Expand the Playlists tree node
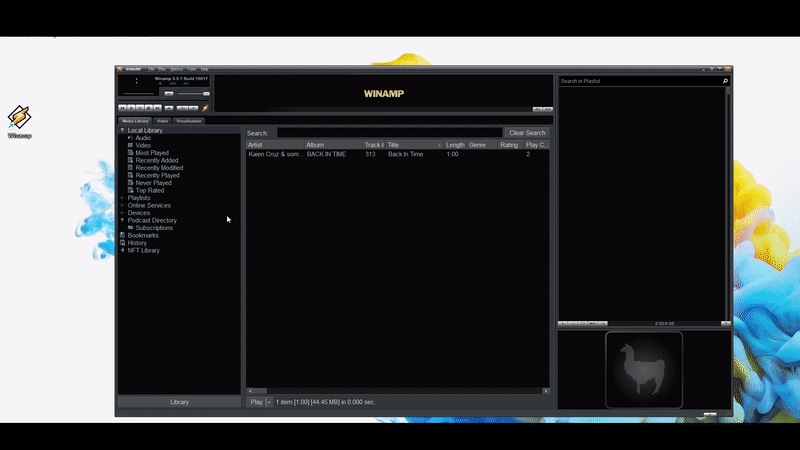 pyautogui.click(x=122, y=198)
